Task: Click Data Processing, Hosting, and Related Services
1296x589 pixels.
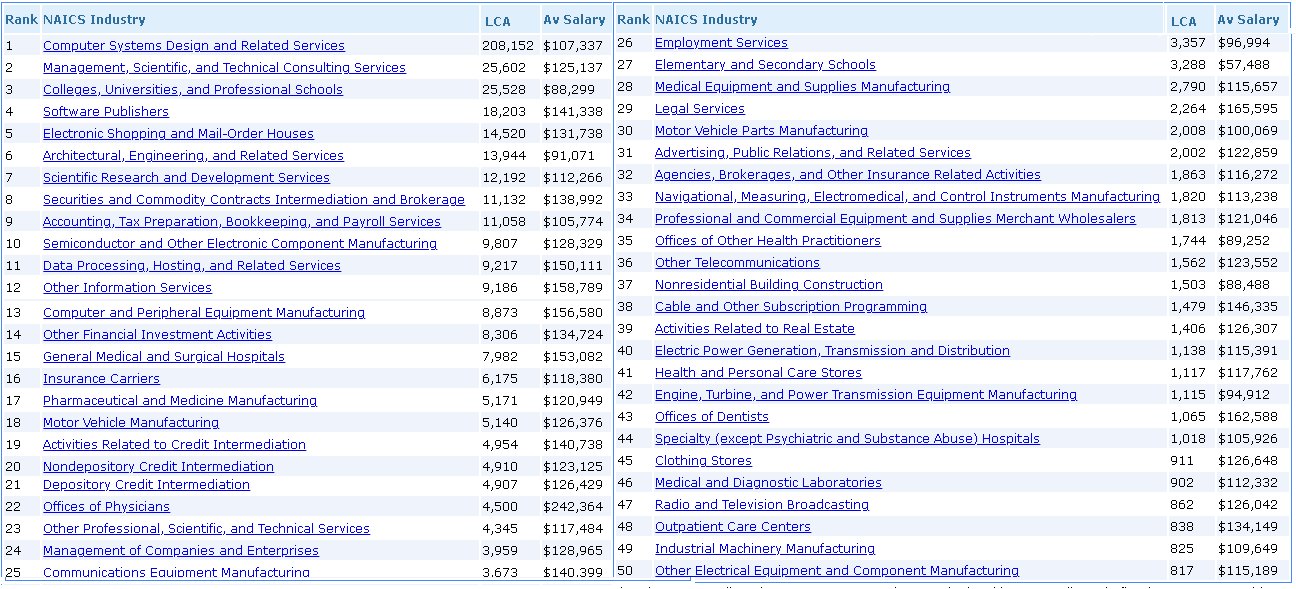Action: (191, 266)
